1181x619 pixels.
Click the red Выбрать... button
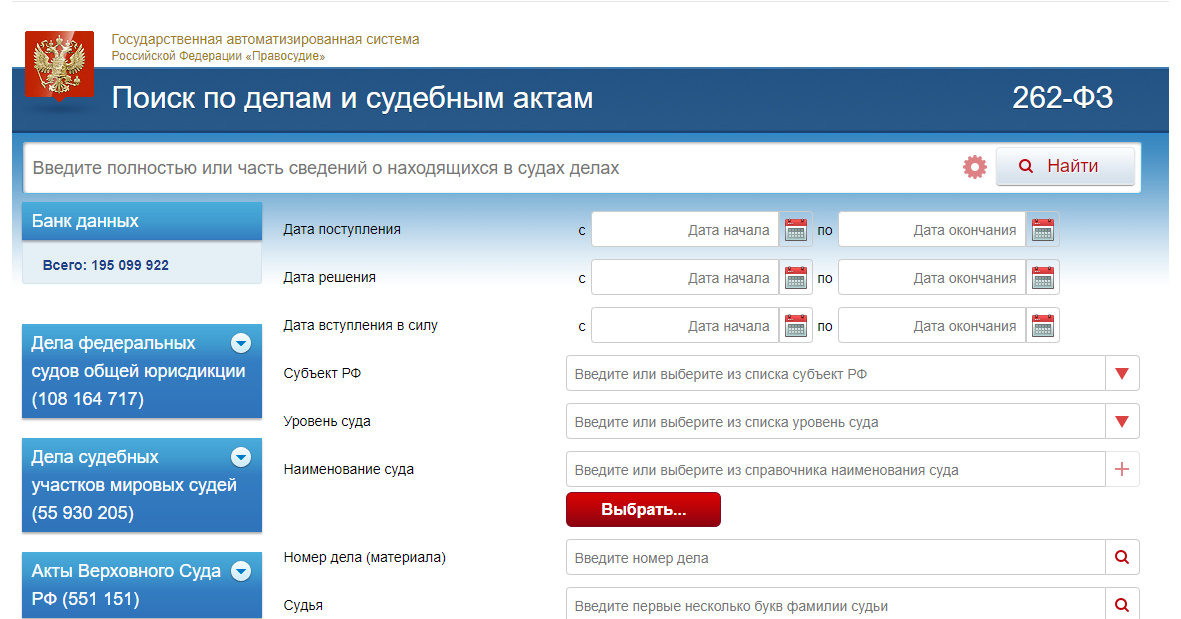[643, 509]
